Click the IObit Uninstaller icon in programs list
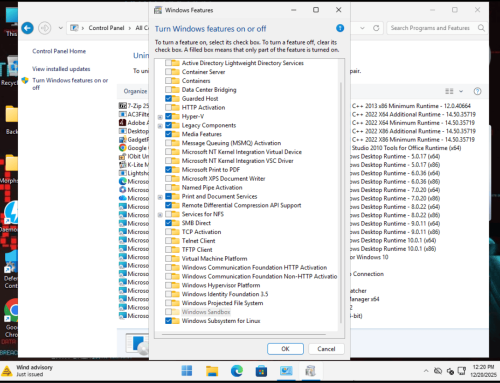Image resolution: width=500 pixels, height=383 pixels. coord(123,156)
